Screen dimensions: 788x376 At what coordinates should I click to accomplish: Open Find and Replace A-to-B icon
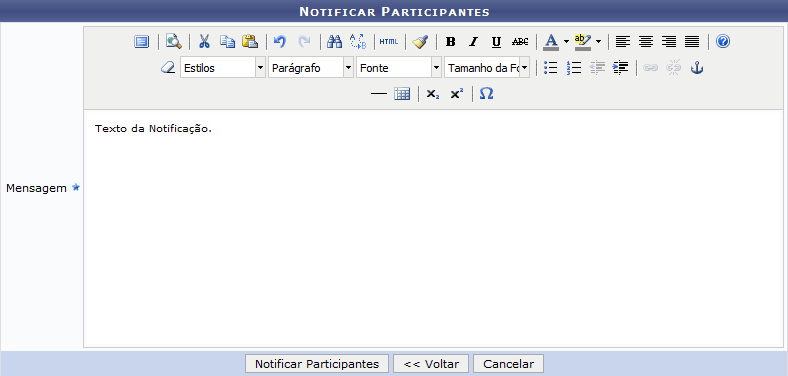[358, 42]
